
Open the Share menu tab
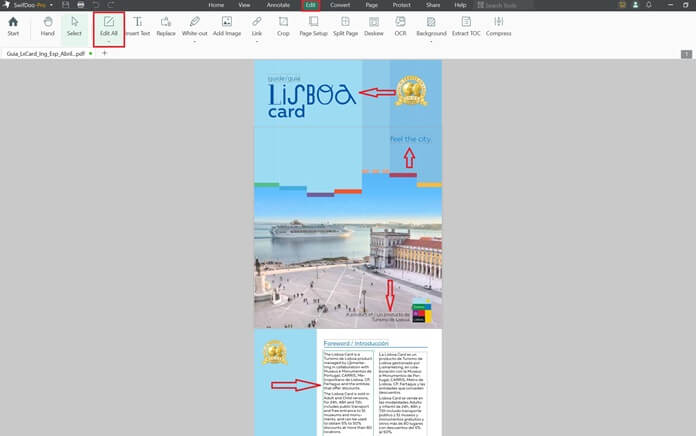click(433, 5)
